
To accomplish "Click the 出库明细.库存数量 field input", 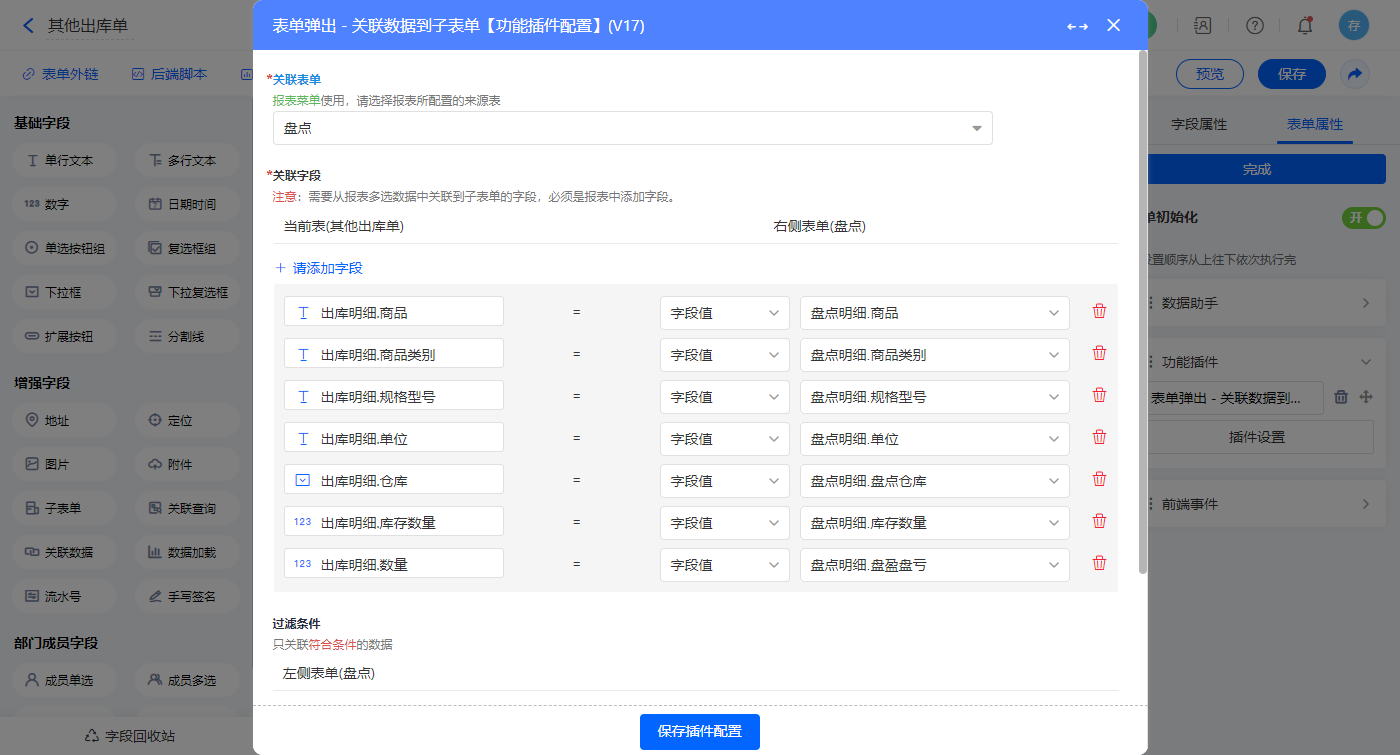I will click(393, 523).
